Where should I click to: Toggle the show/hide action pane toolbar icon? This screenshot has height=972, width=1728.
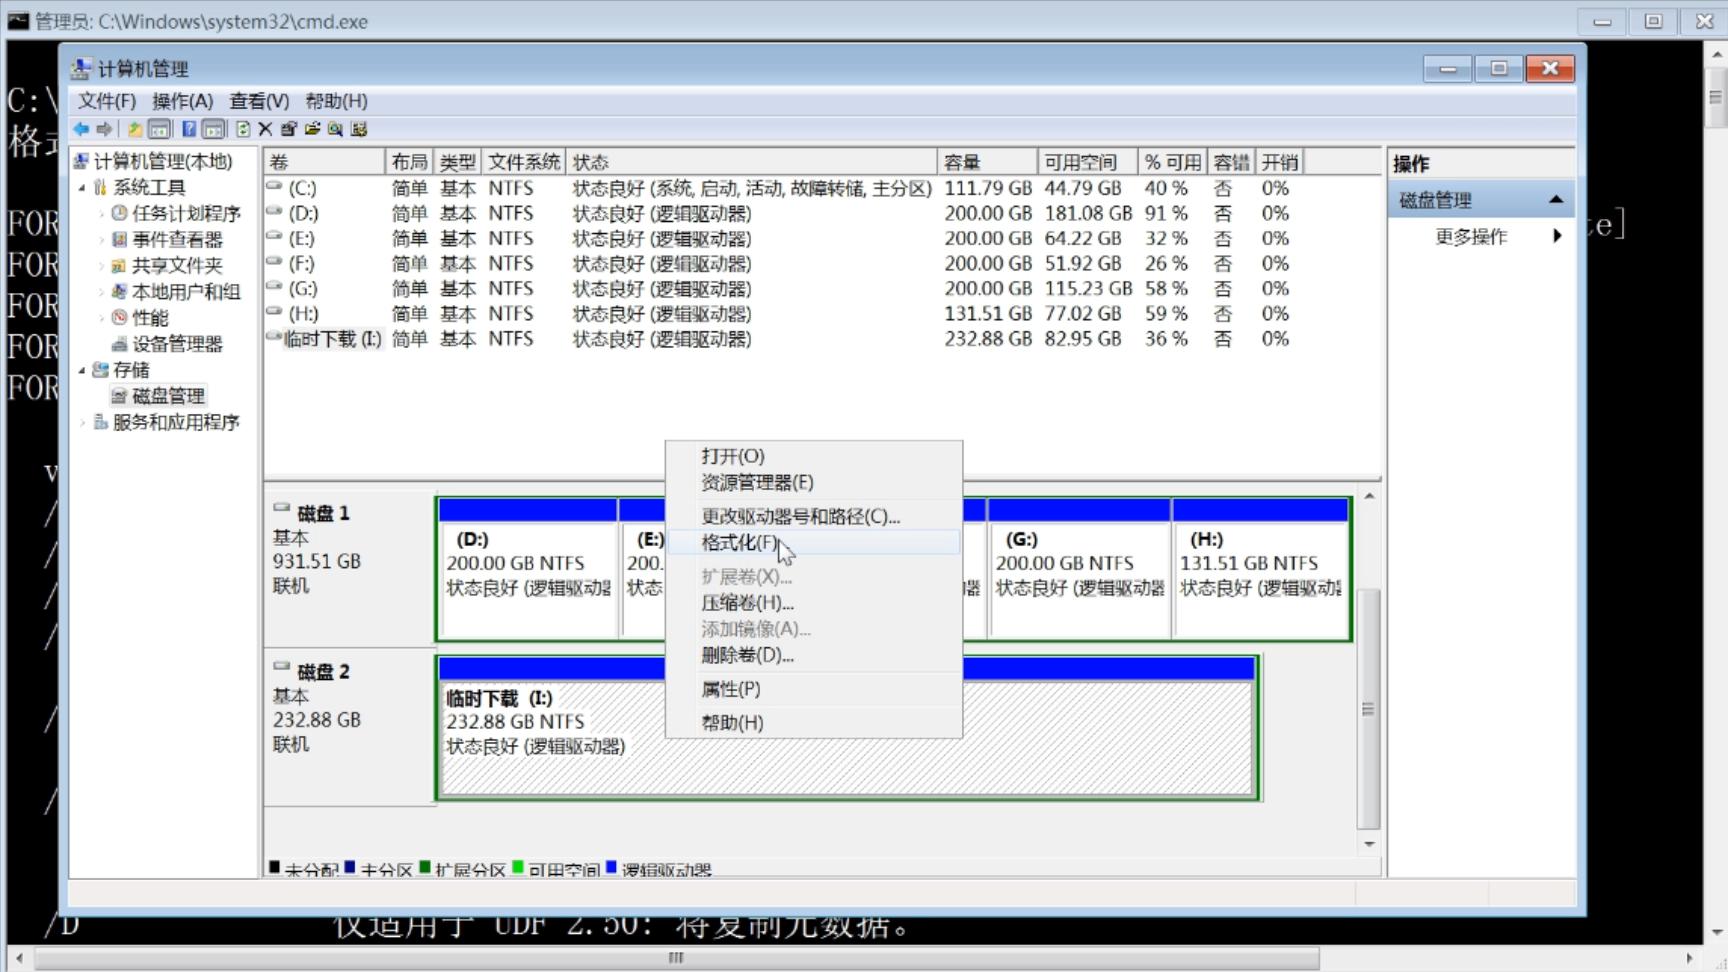[212, 128]
